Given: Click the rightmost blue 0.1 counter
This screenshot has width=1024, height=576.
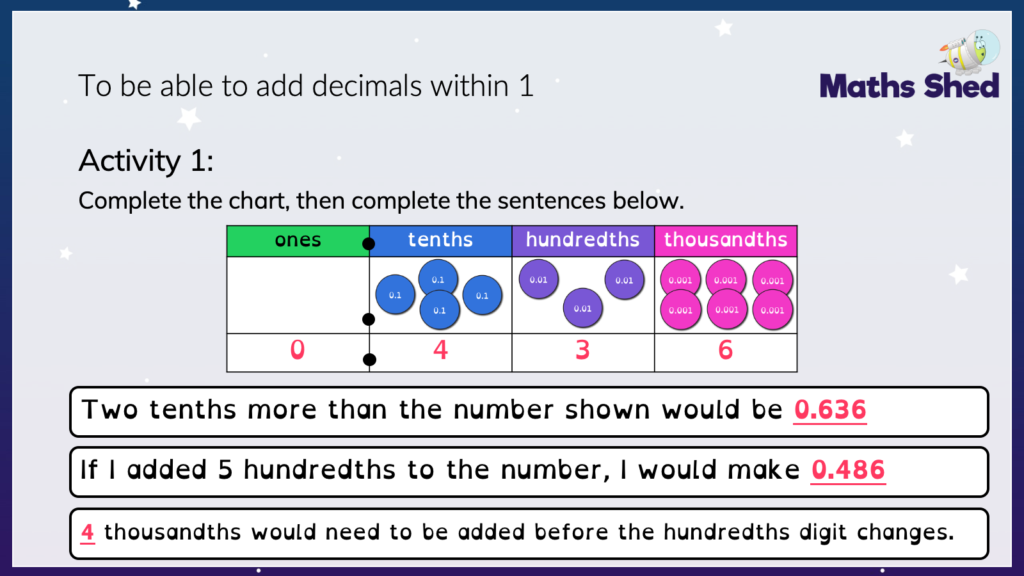Looking at the screenshot, I should [482, 295].
